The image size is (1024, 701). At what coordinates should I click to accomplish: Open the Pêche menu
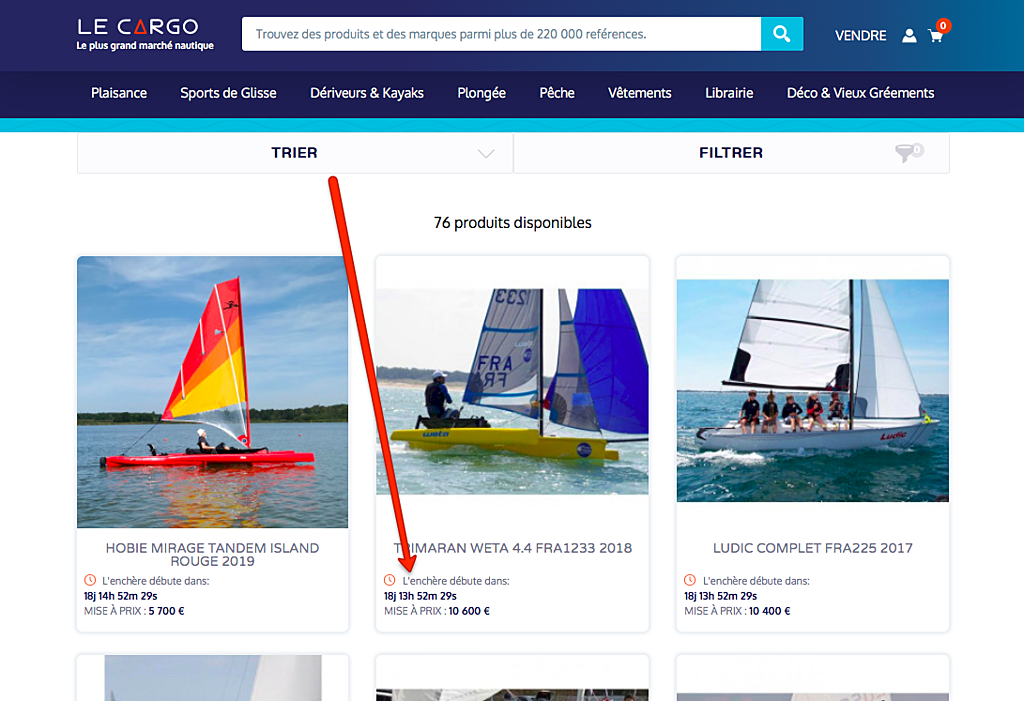tap(556, 93)
